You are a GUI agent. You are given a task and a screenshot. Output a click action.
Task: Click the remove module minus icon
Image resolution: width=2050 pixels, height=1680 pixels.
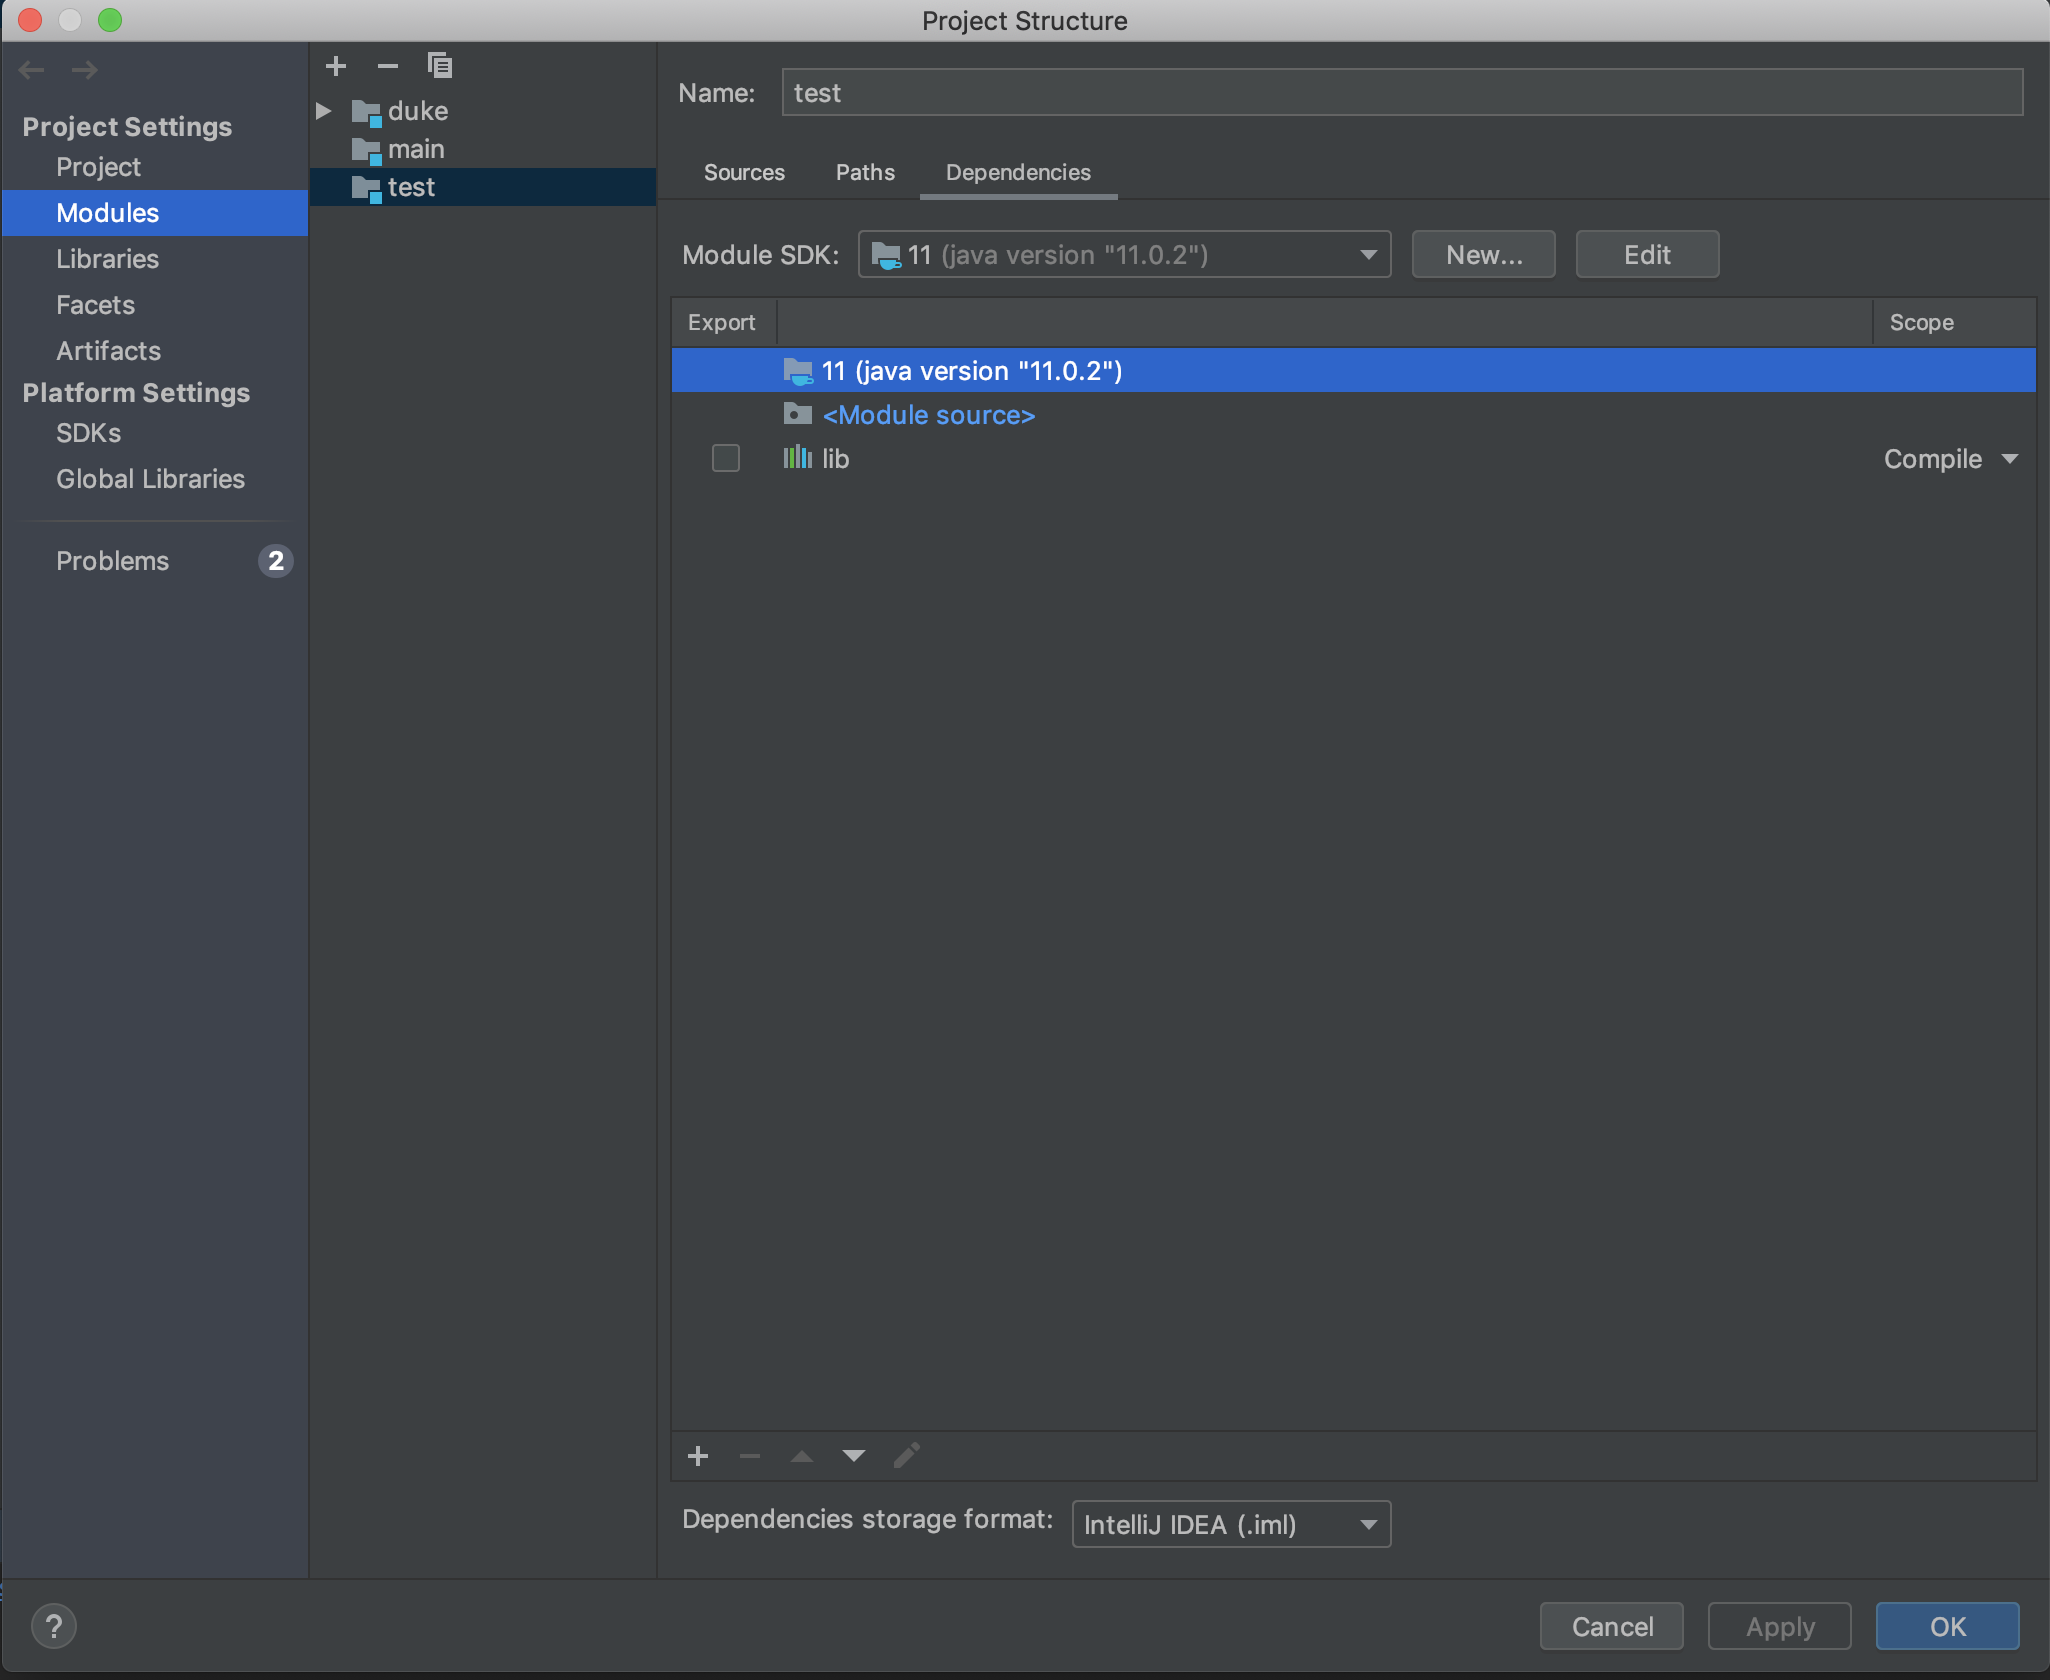(388, 66)
